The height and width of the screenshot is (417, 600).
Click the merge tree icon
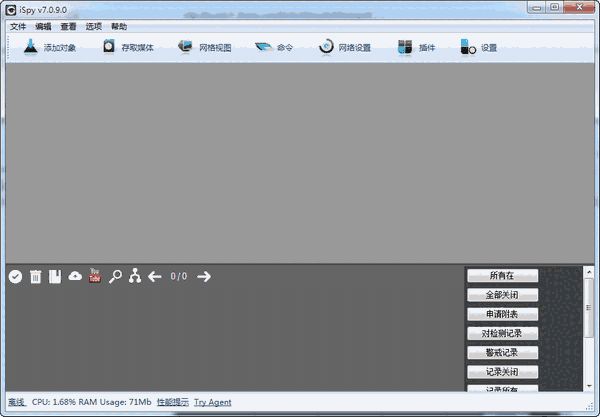tap(135, 276)
